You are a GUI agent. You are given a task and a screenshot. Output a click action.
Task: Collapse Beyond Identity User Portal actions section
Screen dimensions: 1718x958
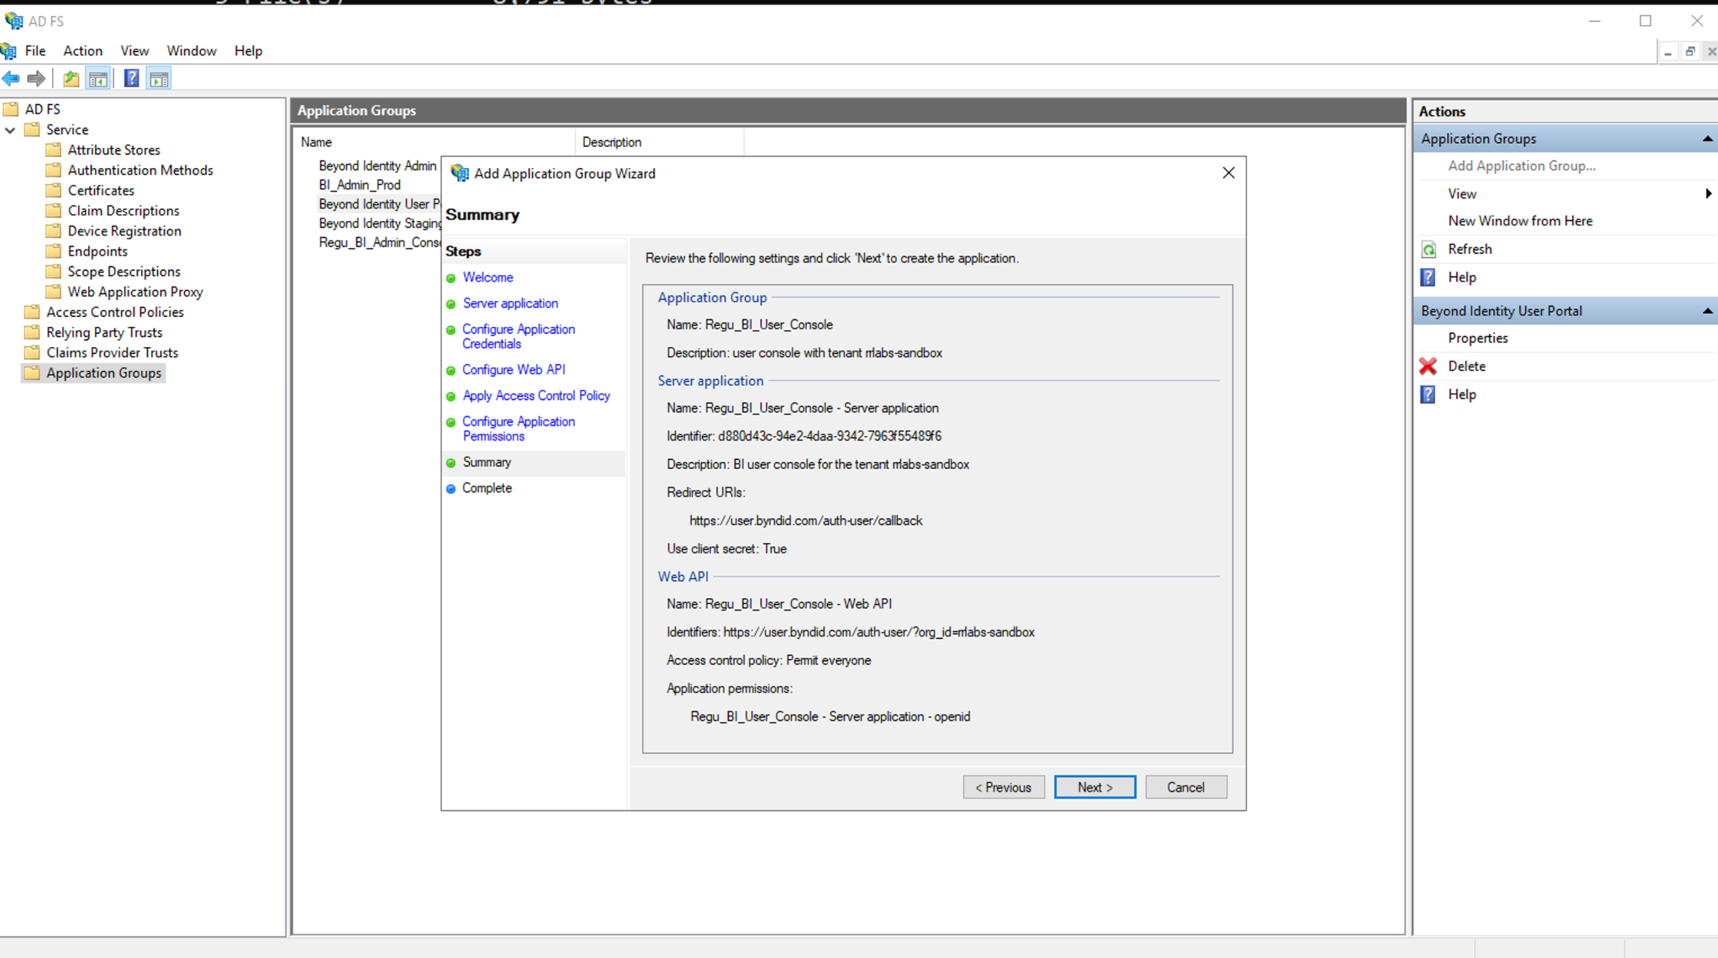point(1706,311)
